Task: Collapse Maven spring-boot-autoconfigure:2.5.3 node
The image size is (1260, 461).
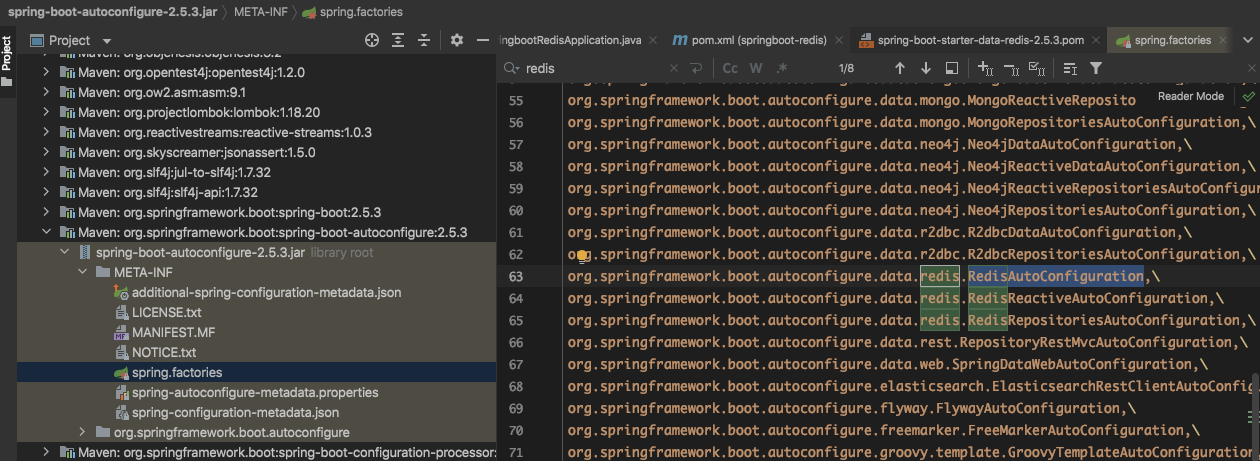Action: click(46, 232)
